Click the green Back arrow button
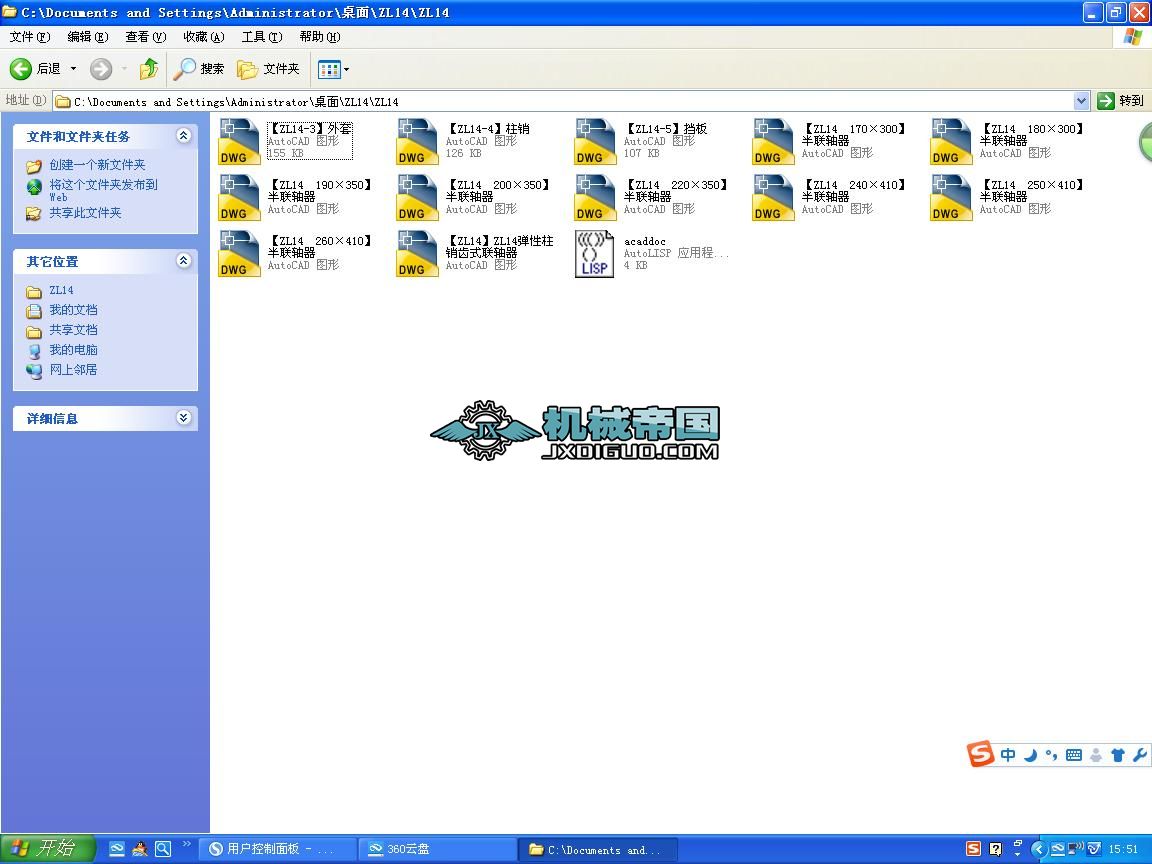 [21, 69]
